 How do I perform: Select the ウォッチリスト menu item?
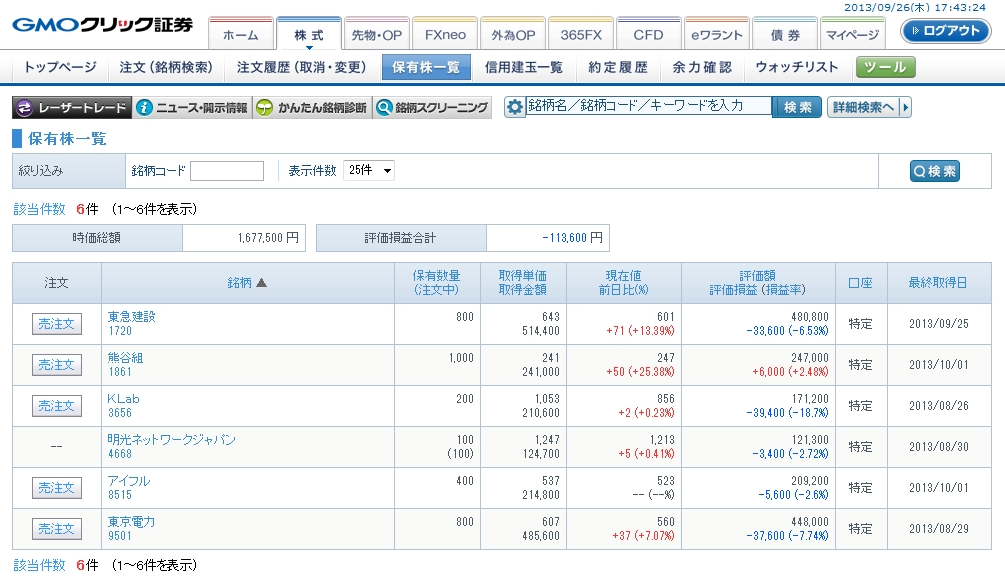797,67
